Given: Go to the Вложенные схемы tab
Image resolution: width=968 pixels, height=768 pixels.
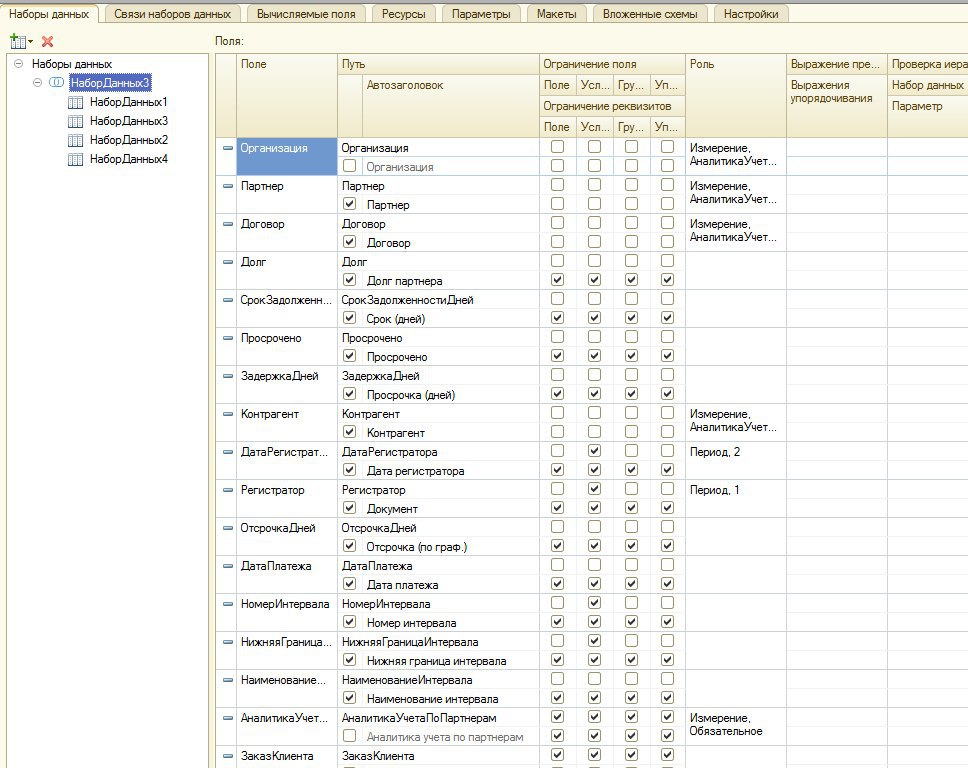Looking at the screenshot, I should pyautogui.click(x=650, y=14).
